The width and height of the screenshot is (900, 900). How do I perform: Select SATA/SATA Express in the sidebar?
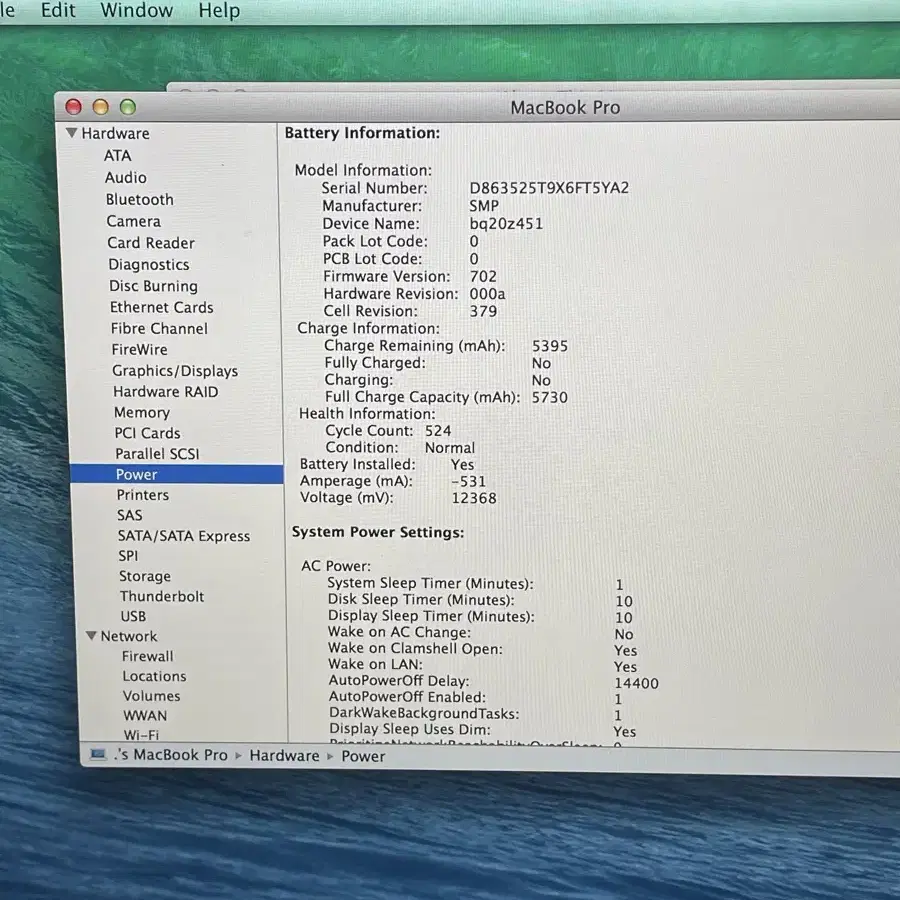[184, 536]
